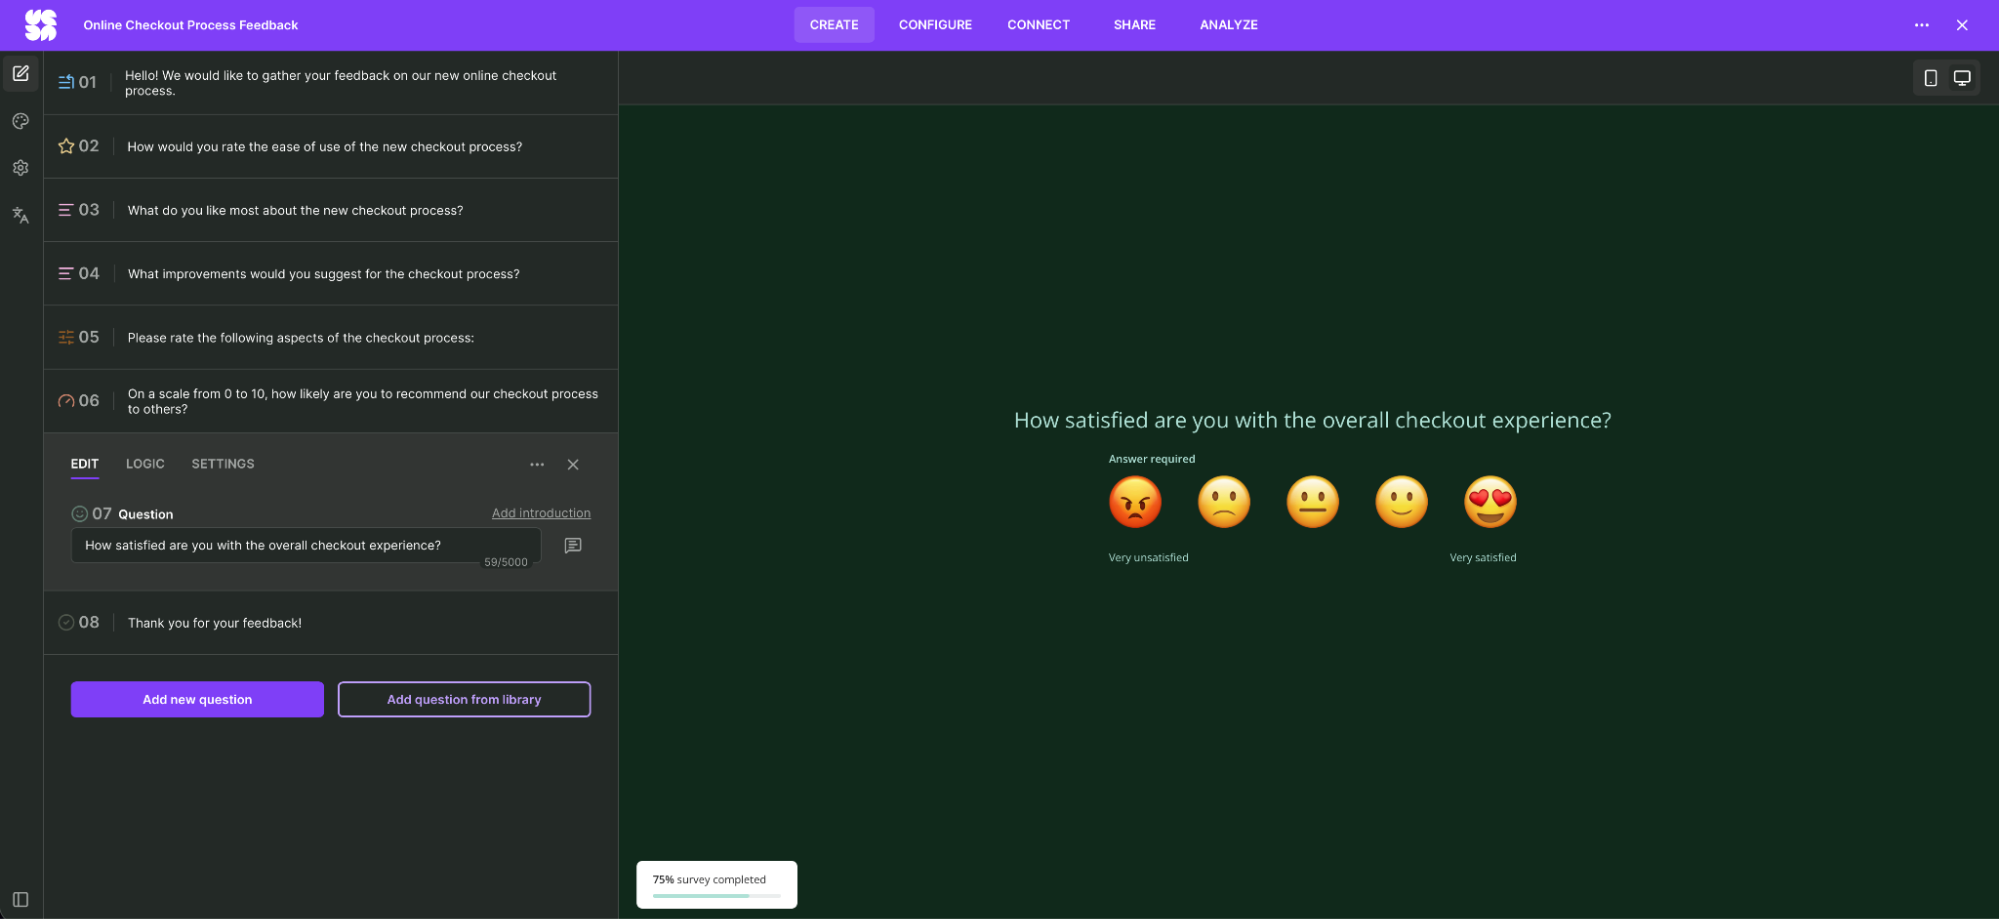
Task: Open the theme palette panel
Action: [20, 121]
